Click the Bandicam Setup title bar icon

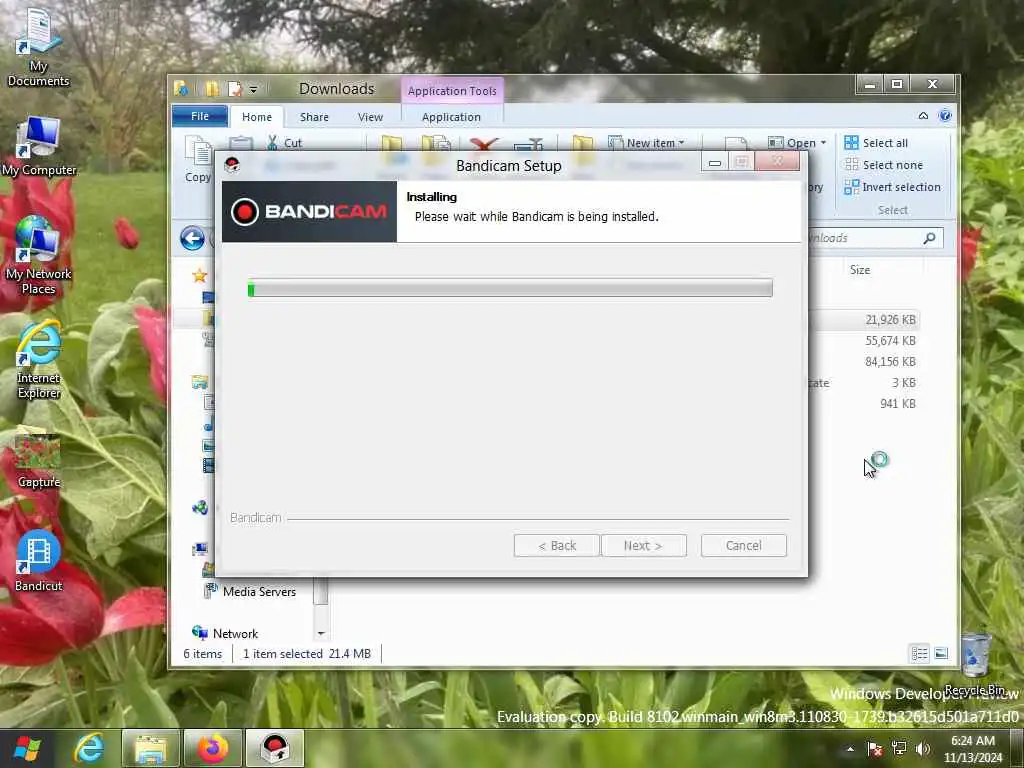point(232,165)
